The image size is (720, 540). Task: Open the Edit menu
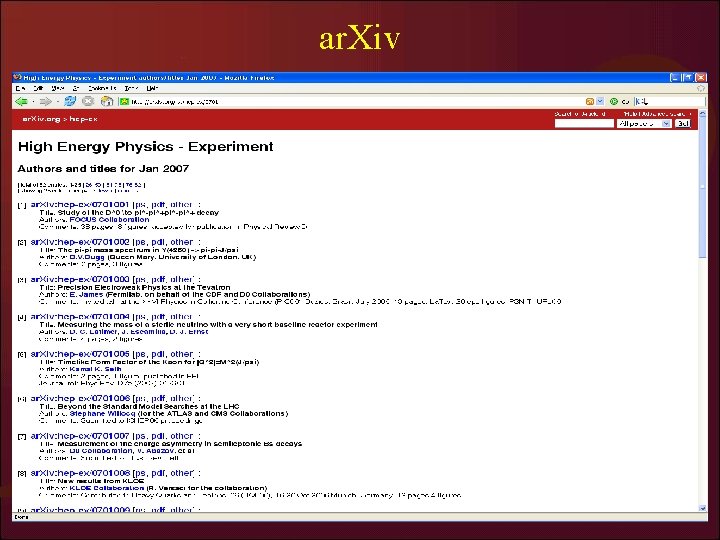point(38,88)
